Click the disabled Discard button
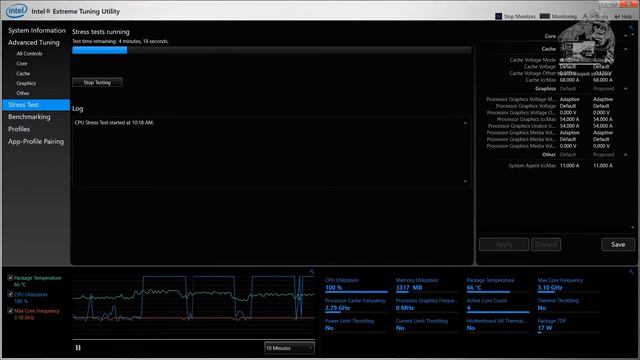 [x=546, y=244]
